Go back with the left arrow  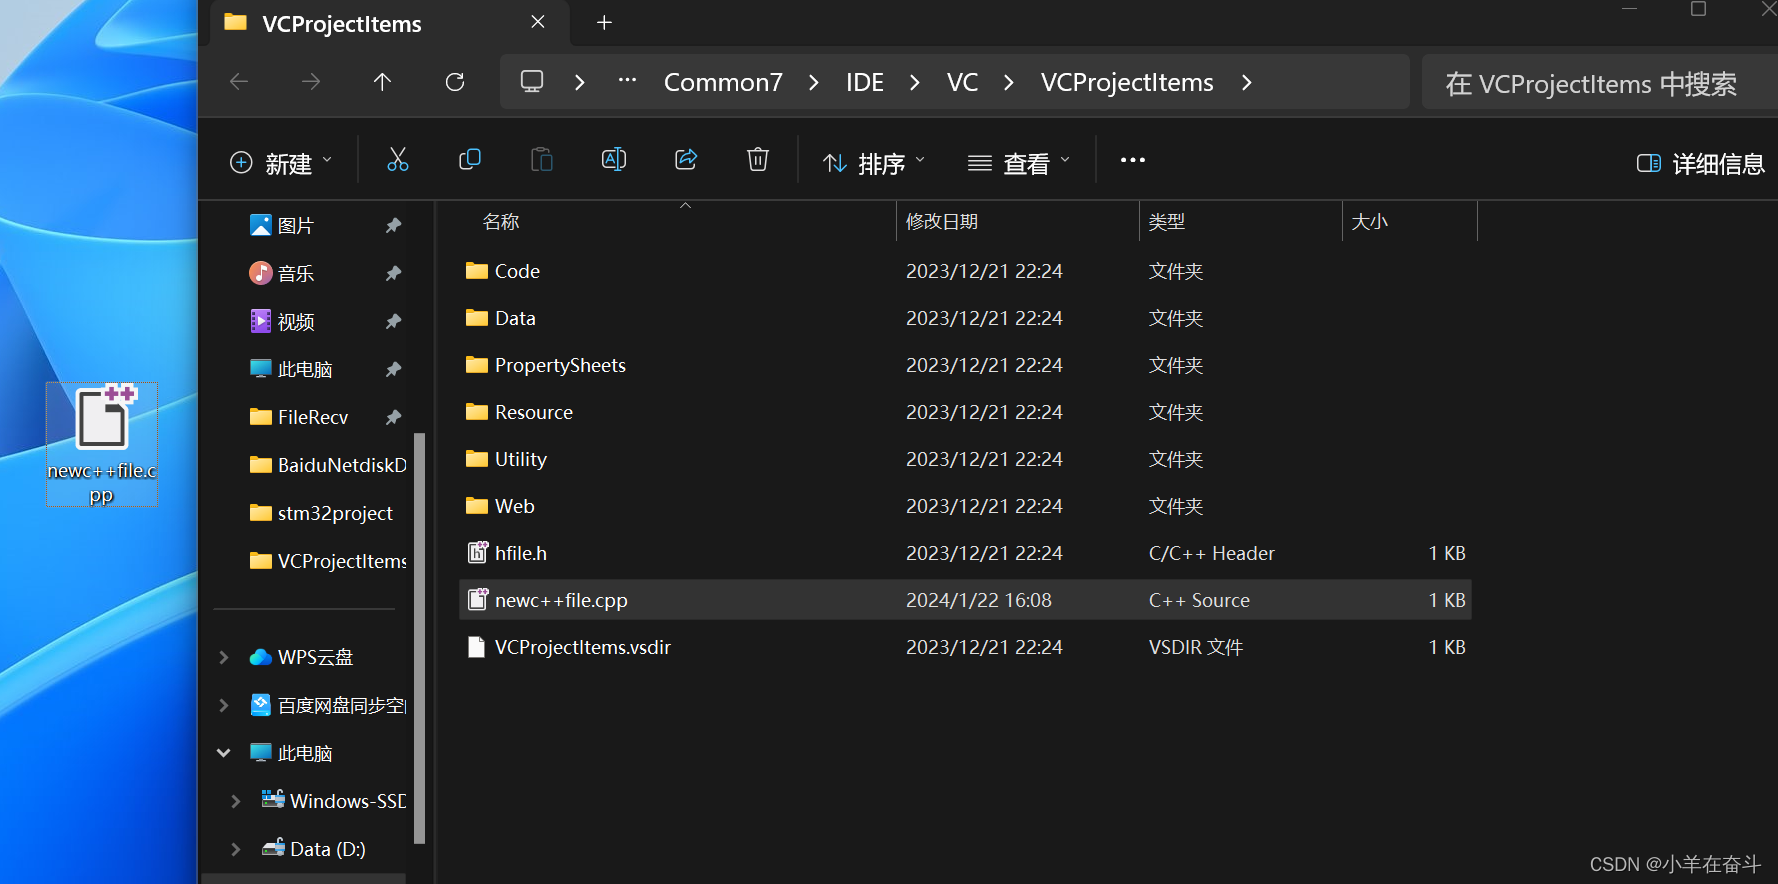point(239,82)
